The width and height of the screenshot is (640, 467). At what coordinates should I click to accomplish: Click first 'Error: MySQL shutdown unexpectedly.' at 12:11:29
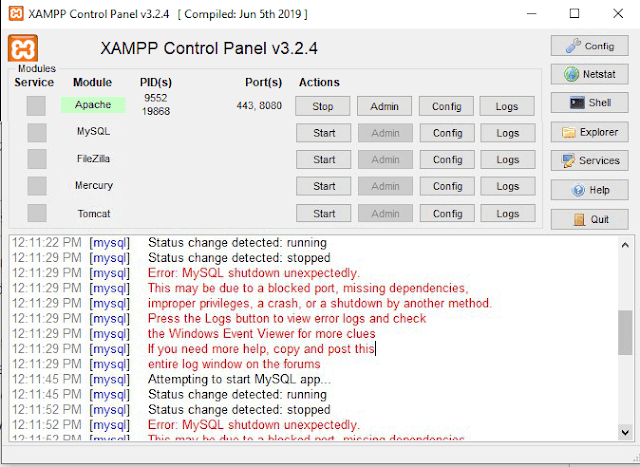pyautogui.click(x=253, y=273)
